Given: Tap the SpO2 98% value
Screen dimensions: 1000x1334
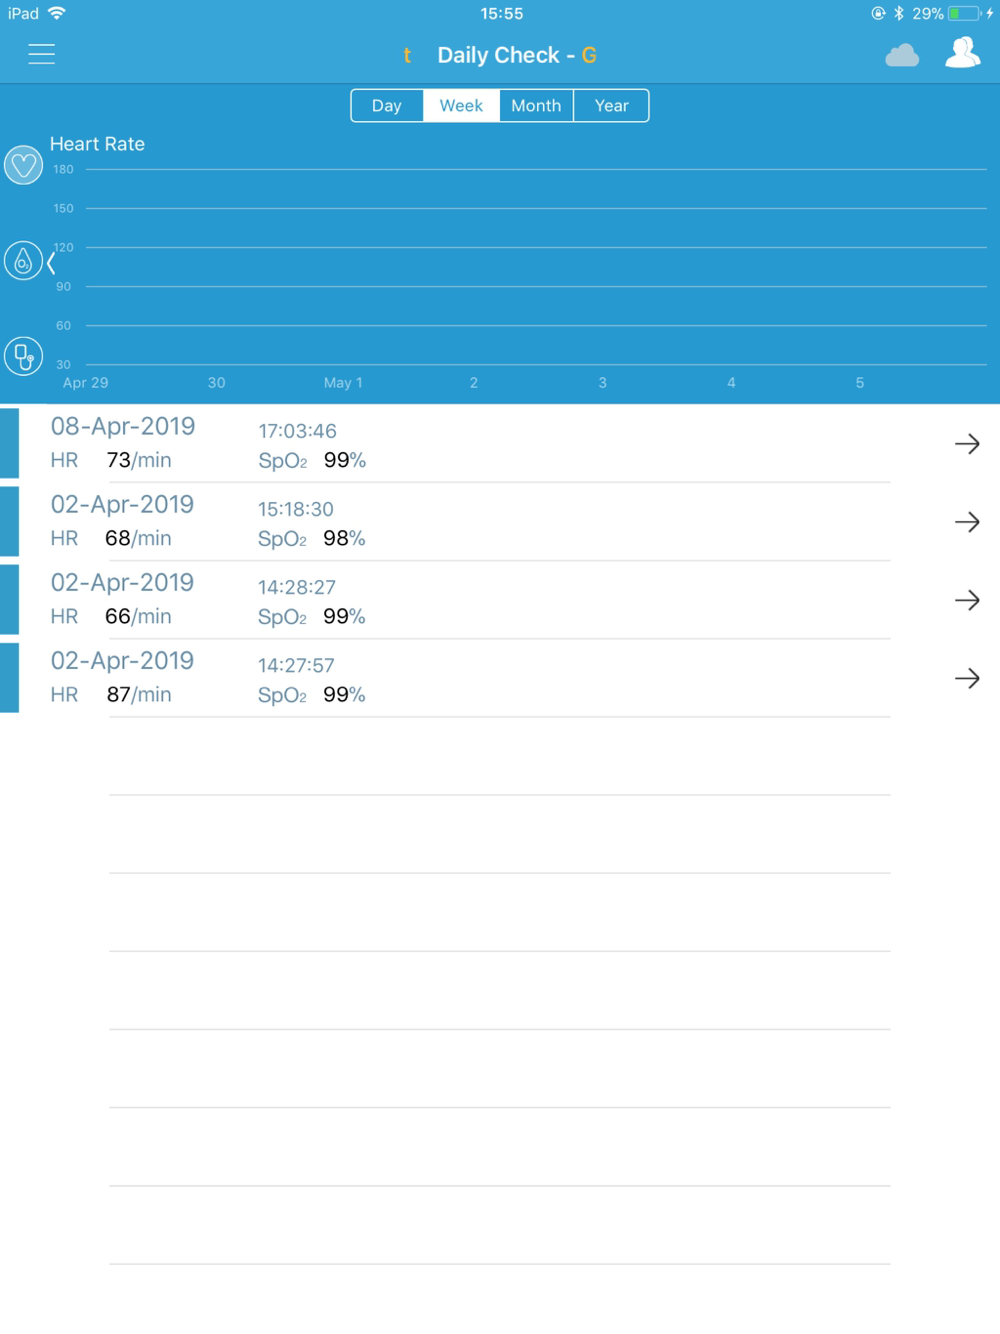Looking at the screenshot, I should 344,538.
